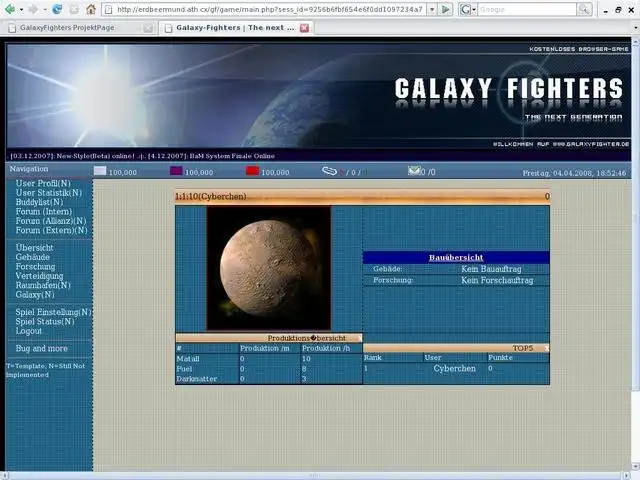Open the tab list dropdown arrow
The height and width of the screenshot is (480, 640).
coord(636,28)
